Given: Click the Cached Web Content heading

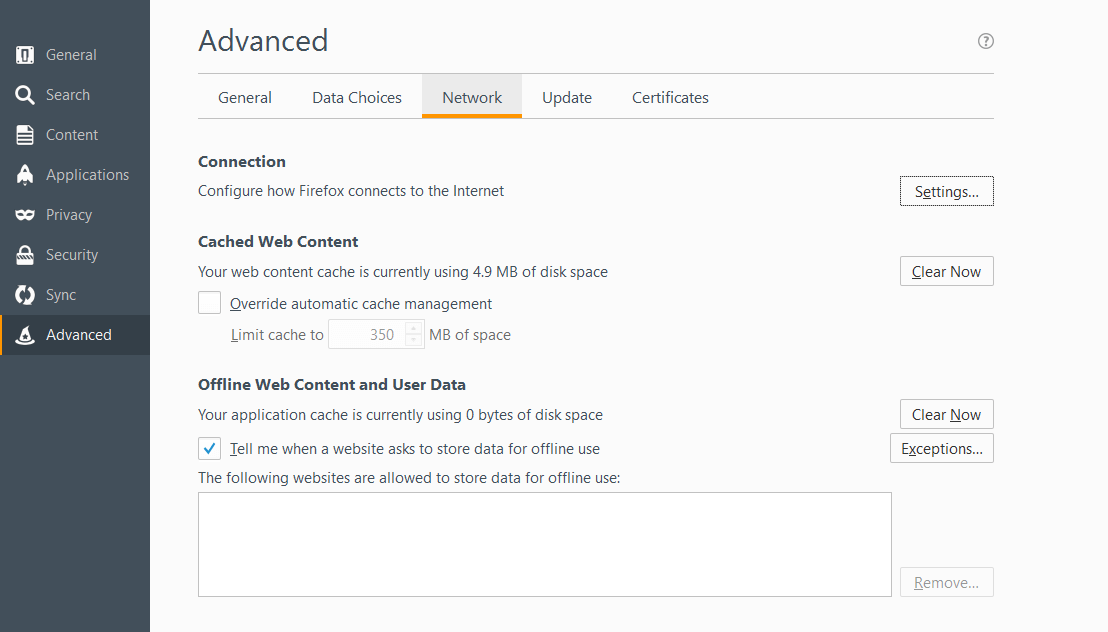Looking at the screenshot, I should (278, 241).
